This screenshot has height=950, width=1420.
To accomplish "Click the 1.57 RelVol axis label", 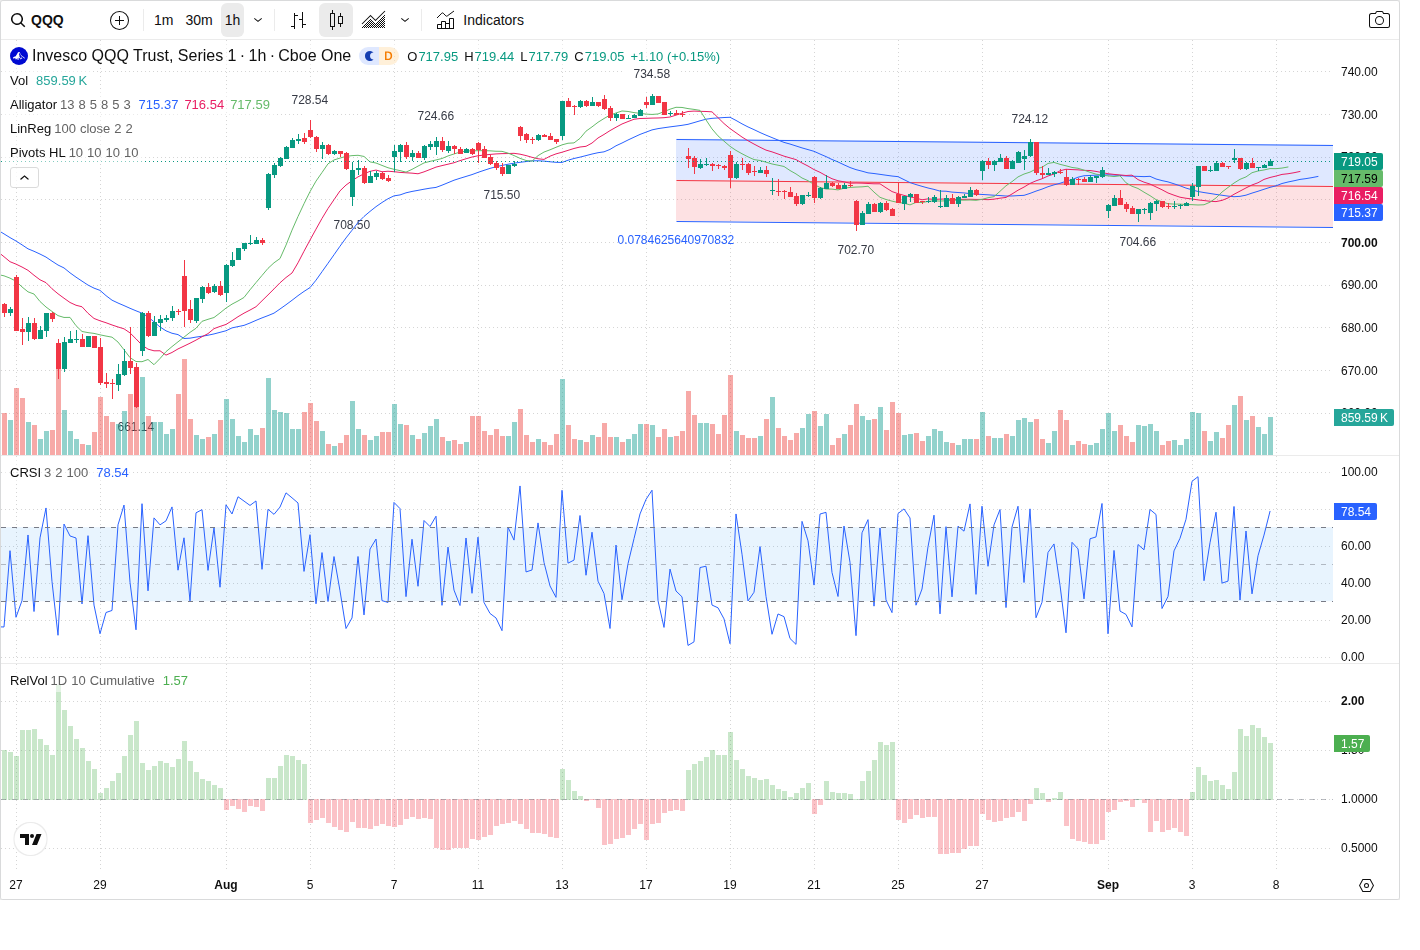I will pos(1352,744).
